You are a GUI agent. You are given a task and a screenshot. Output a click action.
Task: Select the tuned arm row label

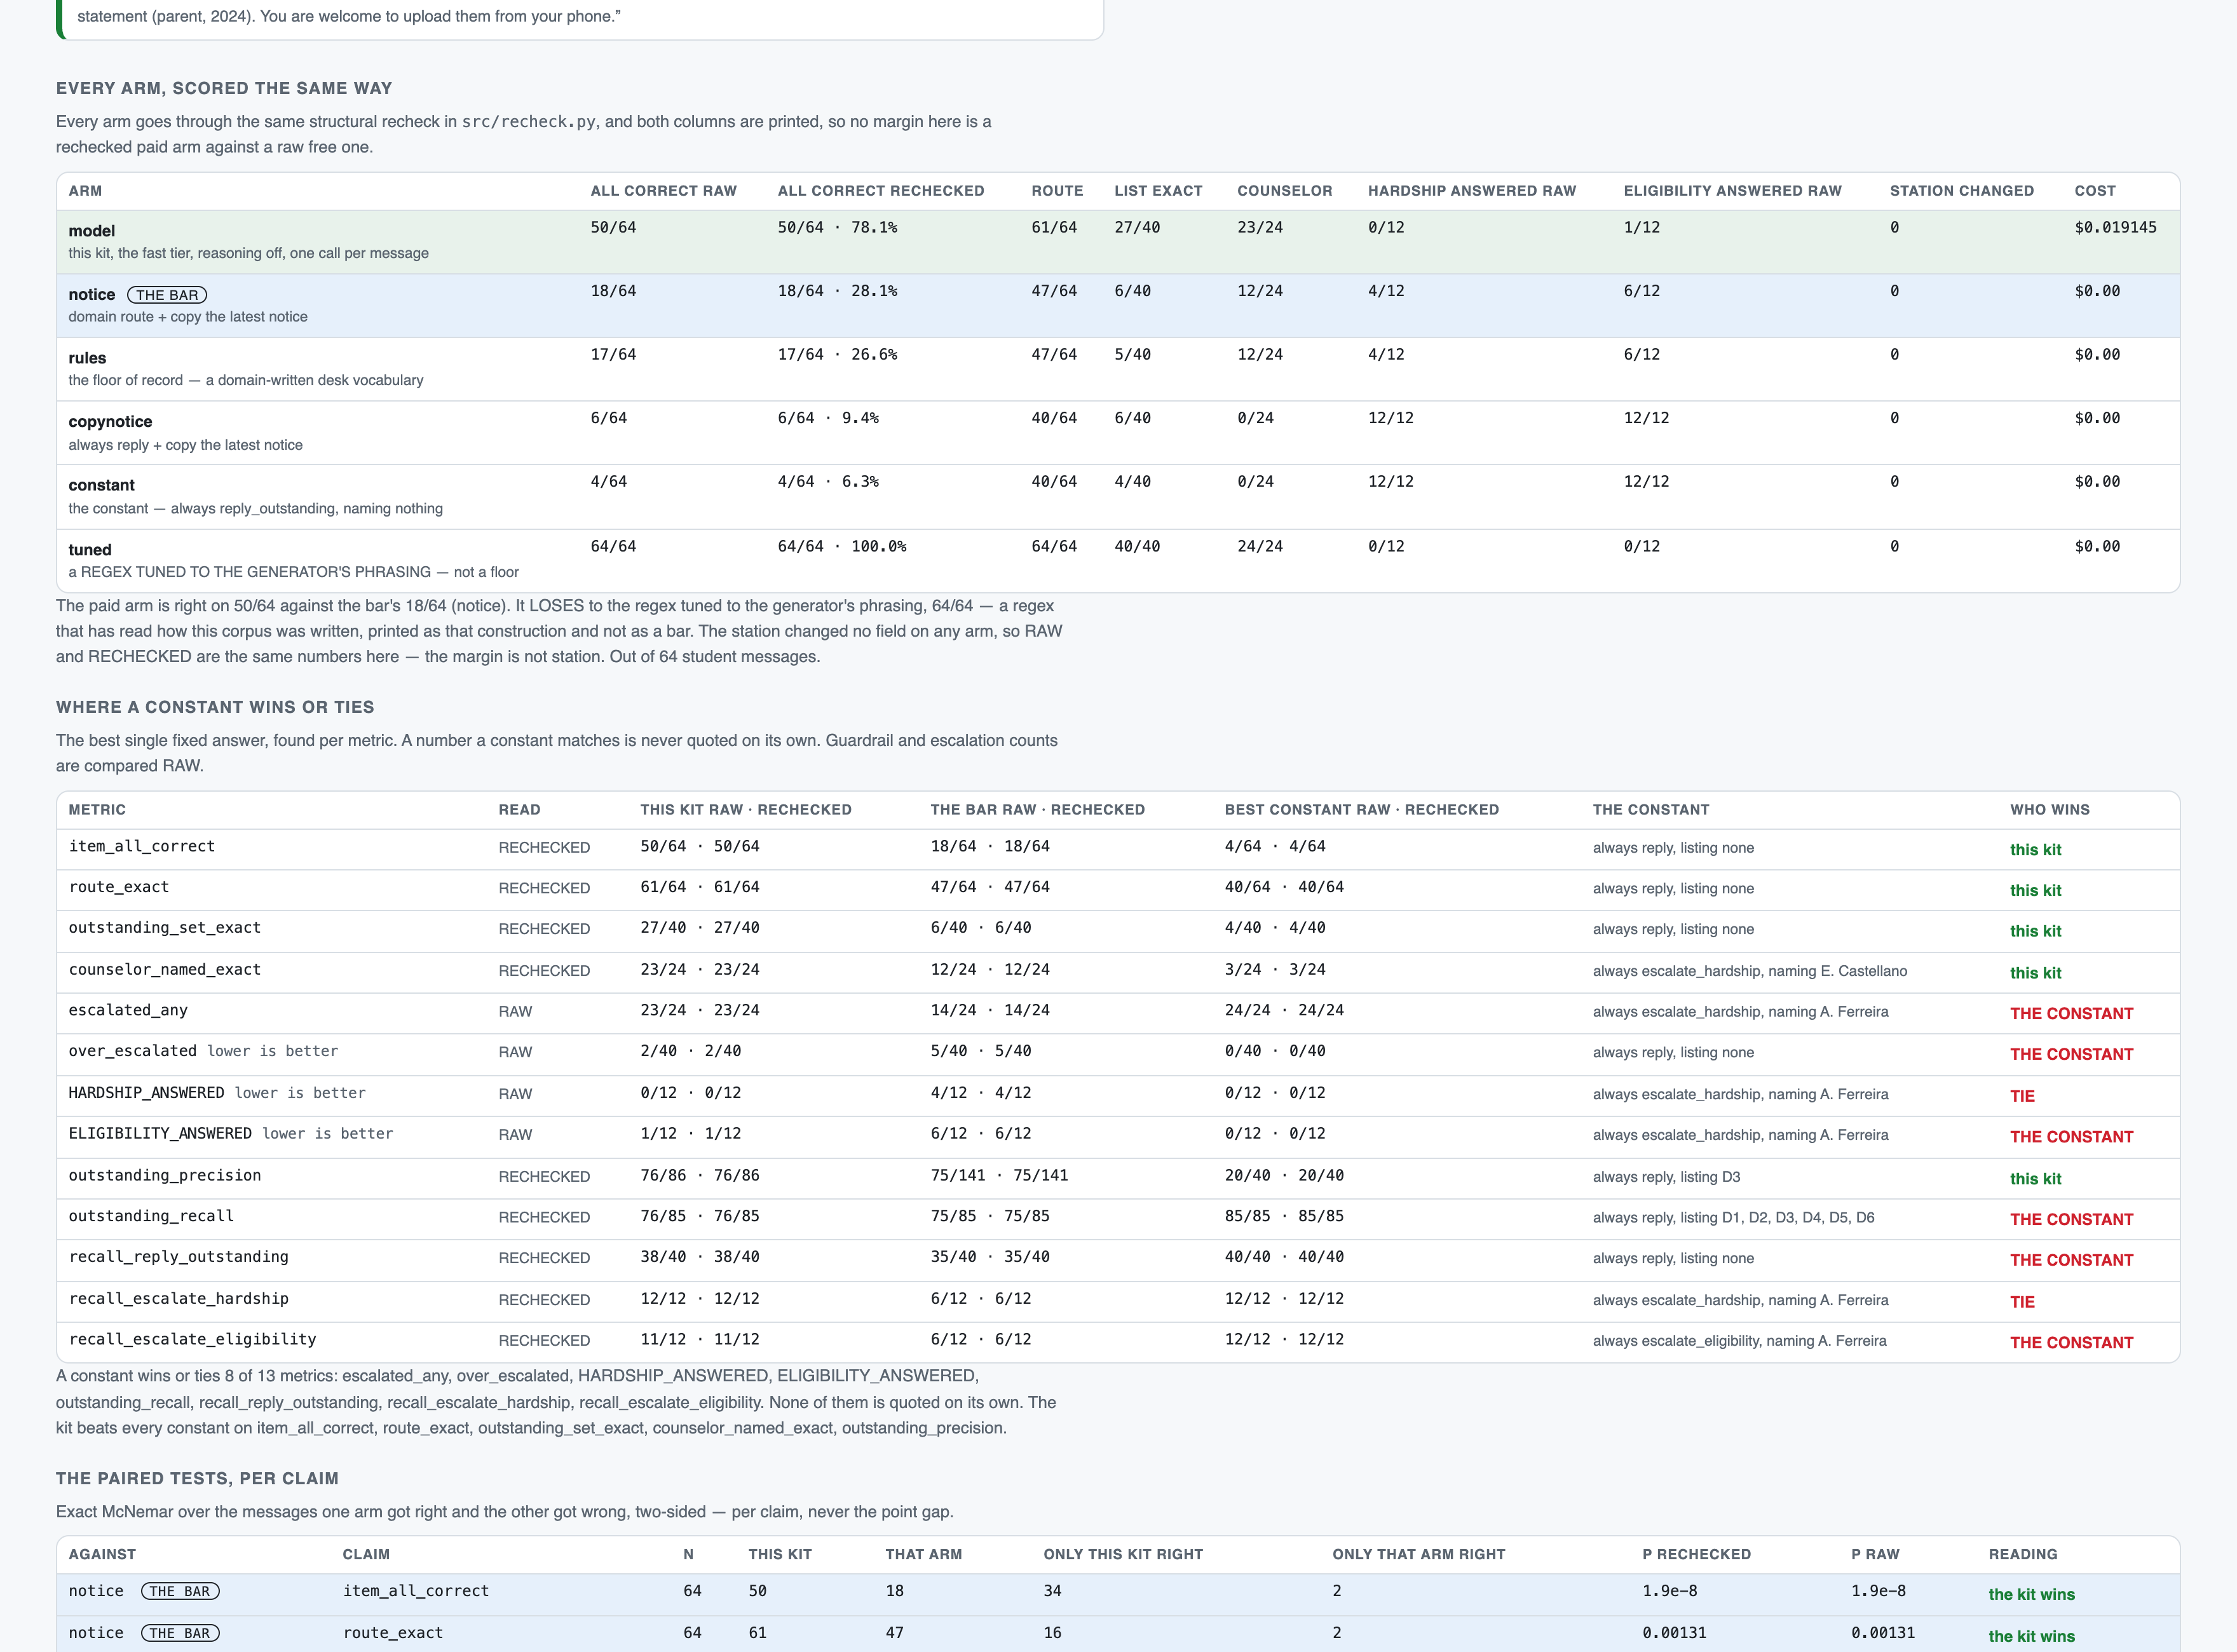[90, 550]
